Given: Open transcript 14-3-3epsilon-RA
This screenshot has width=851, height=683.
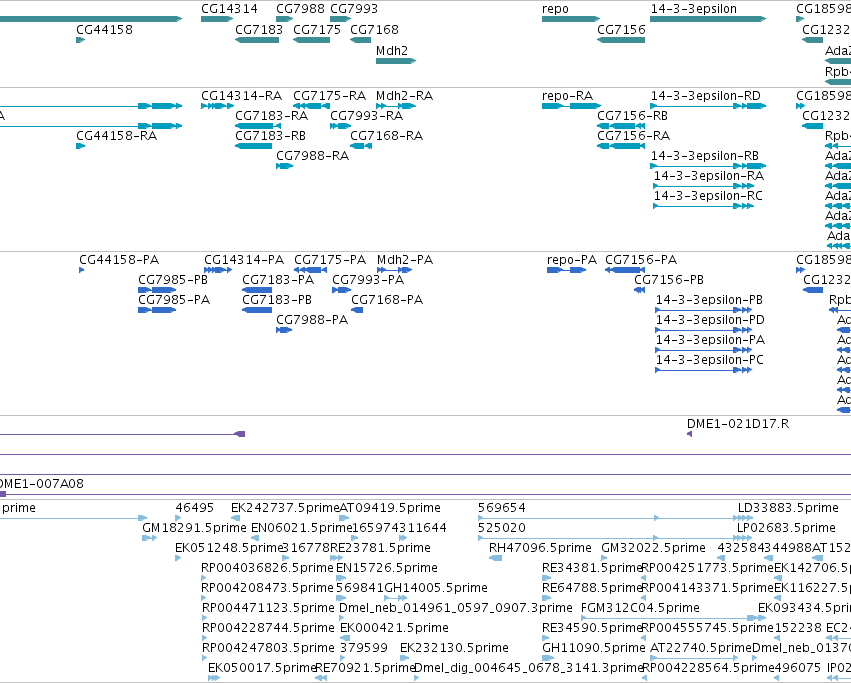Looking at the screenshot, I should click(709, 176).
